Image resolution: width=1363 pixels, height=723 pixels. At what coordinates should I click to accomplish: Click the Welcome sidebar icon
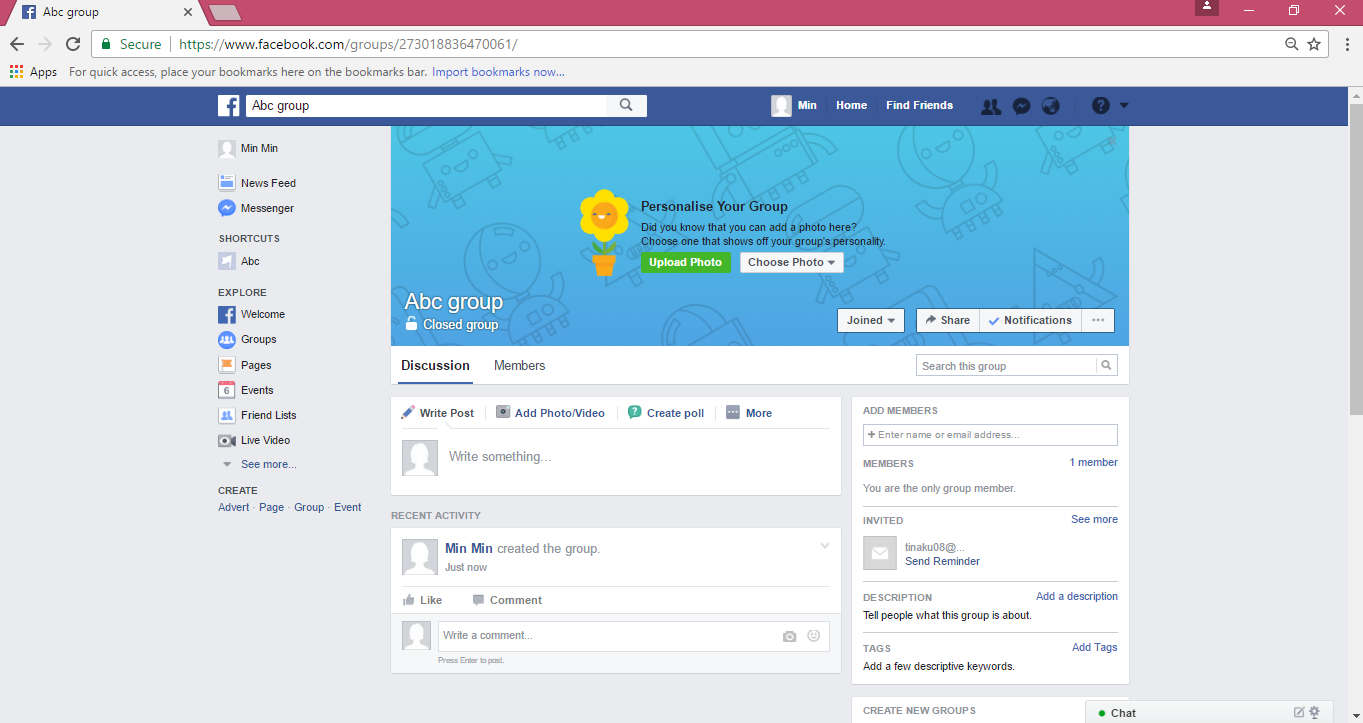tap(227, 314)
